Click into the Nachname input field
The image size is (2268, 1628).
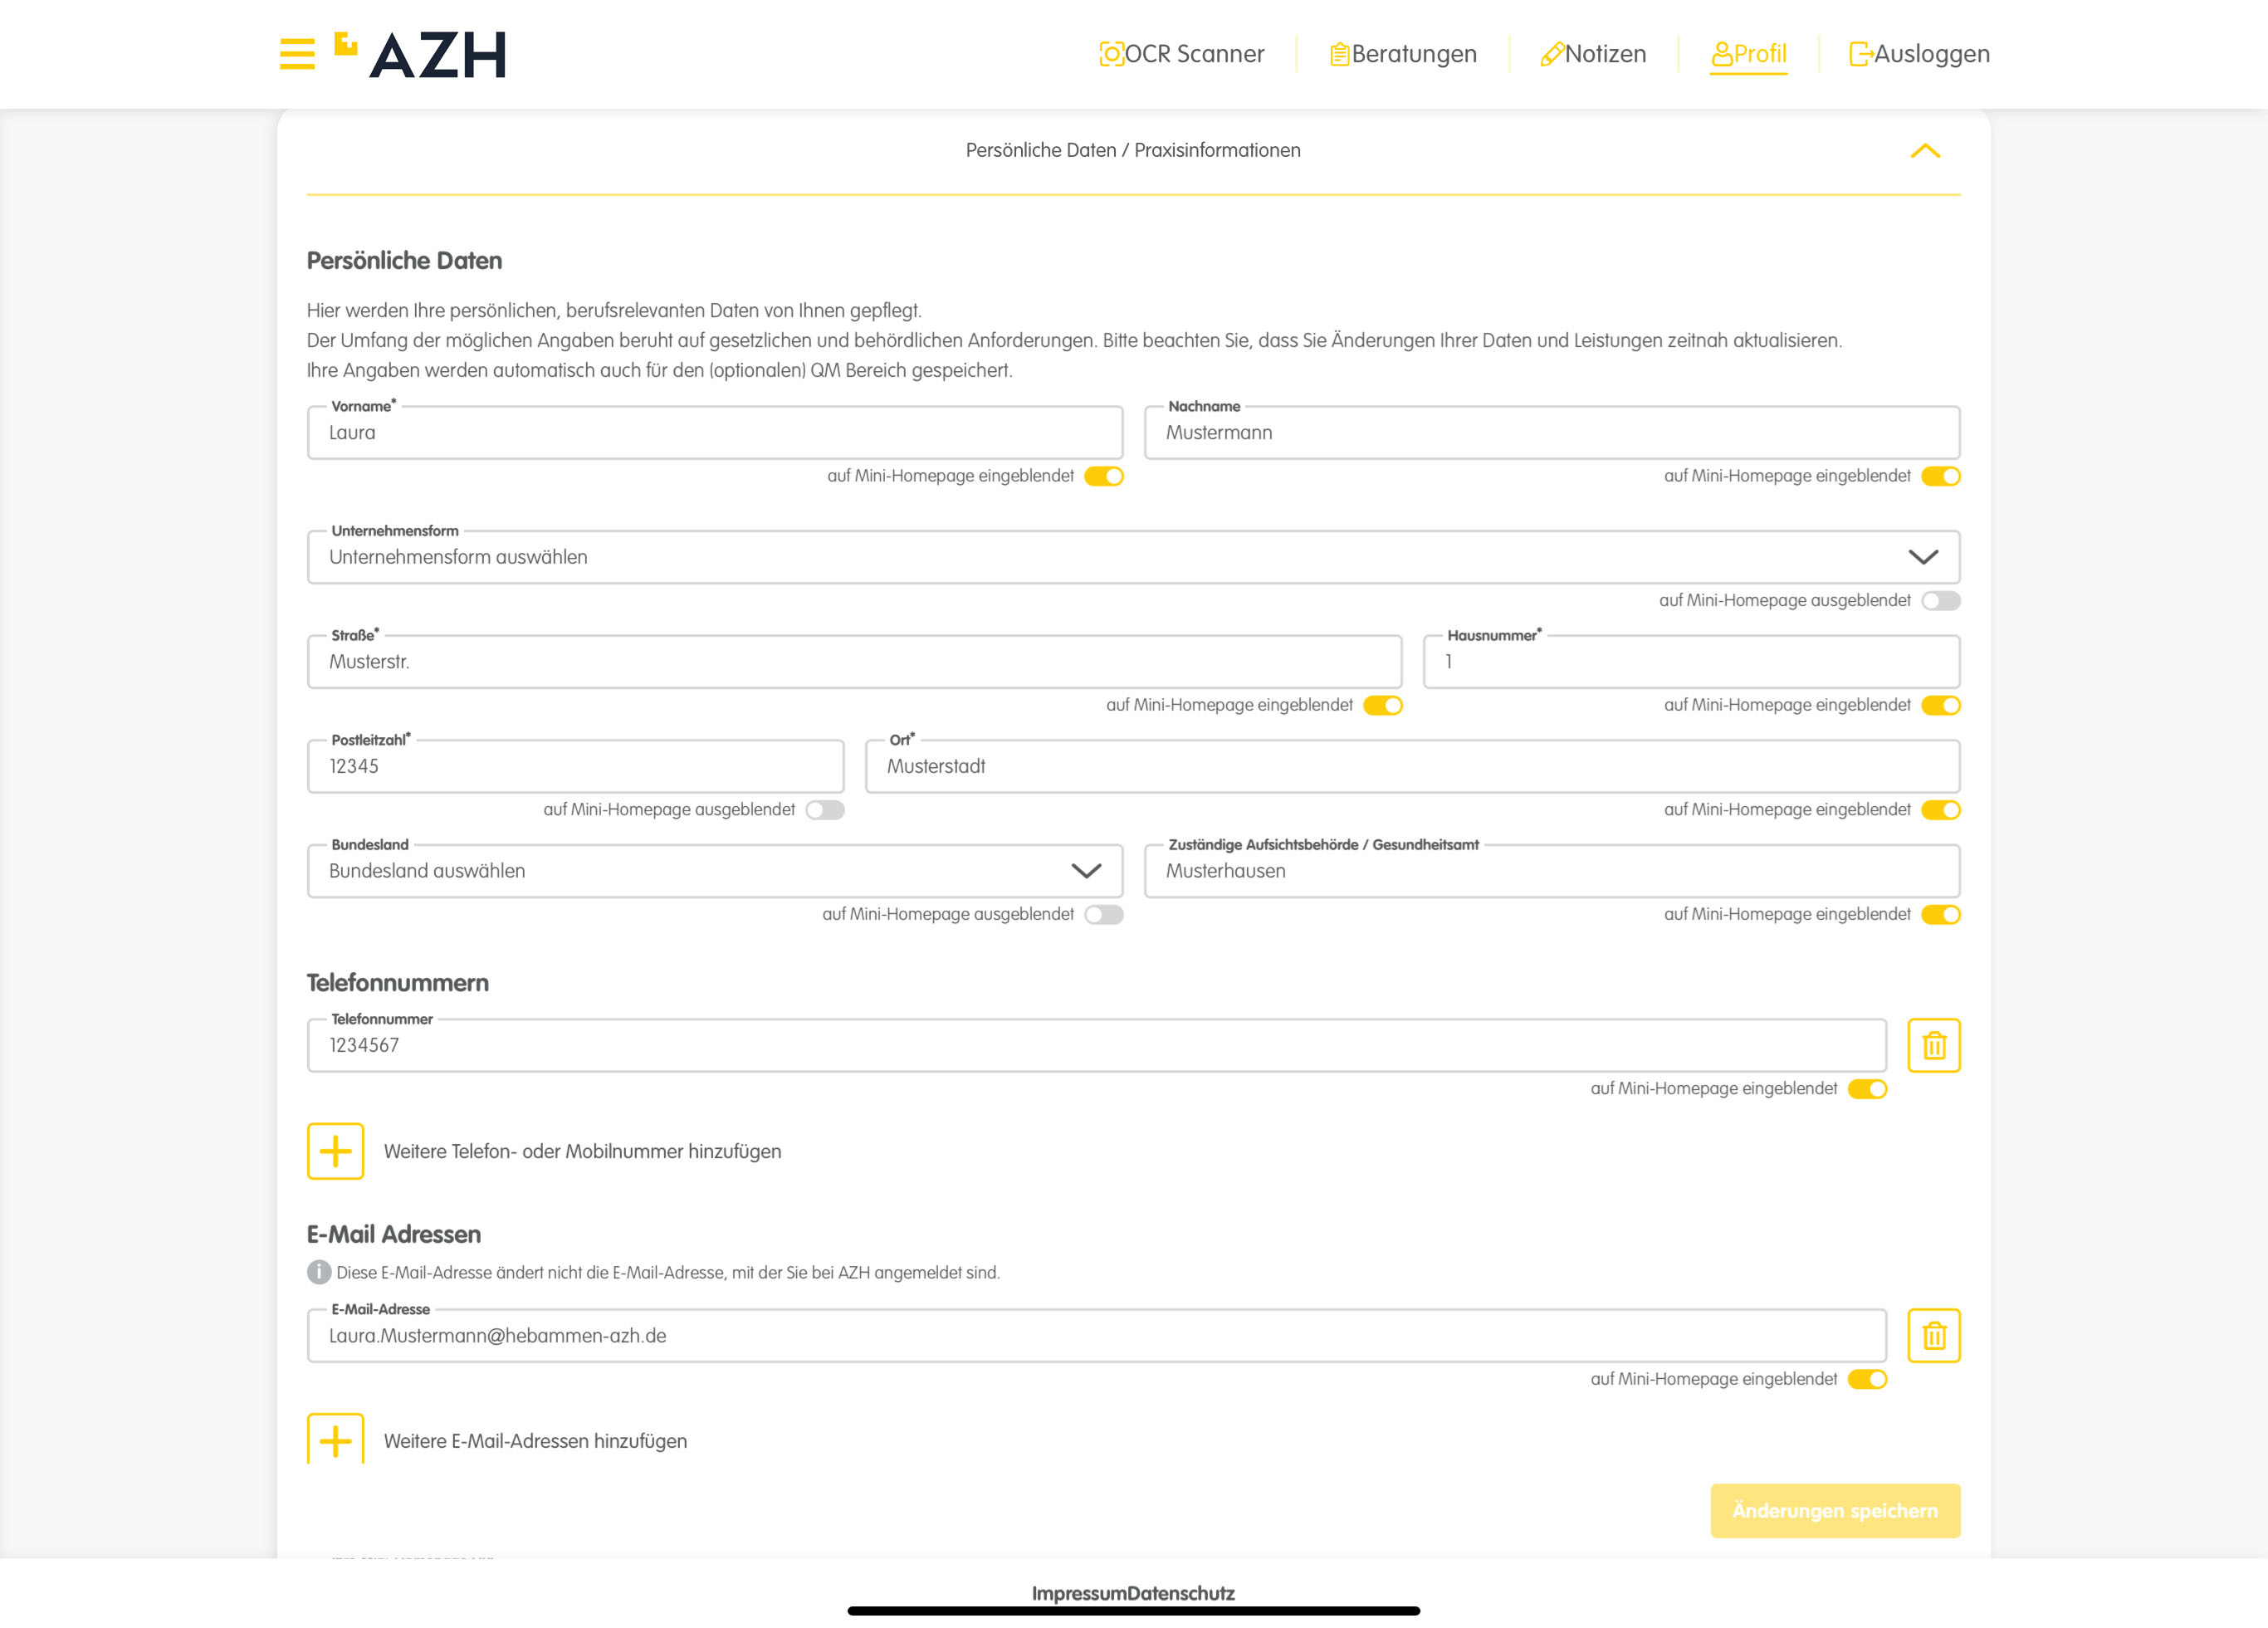[x=1551, y=433]
